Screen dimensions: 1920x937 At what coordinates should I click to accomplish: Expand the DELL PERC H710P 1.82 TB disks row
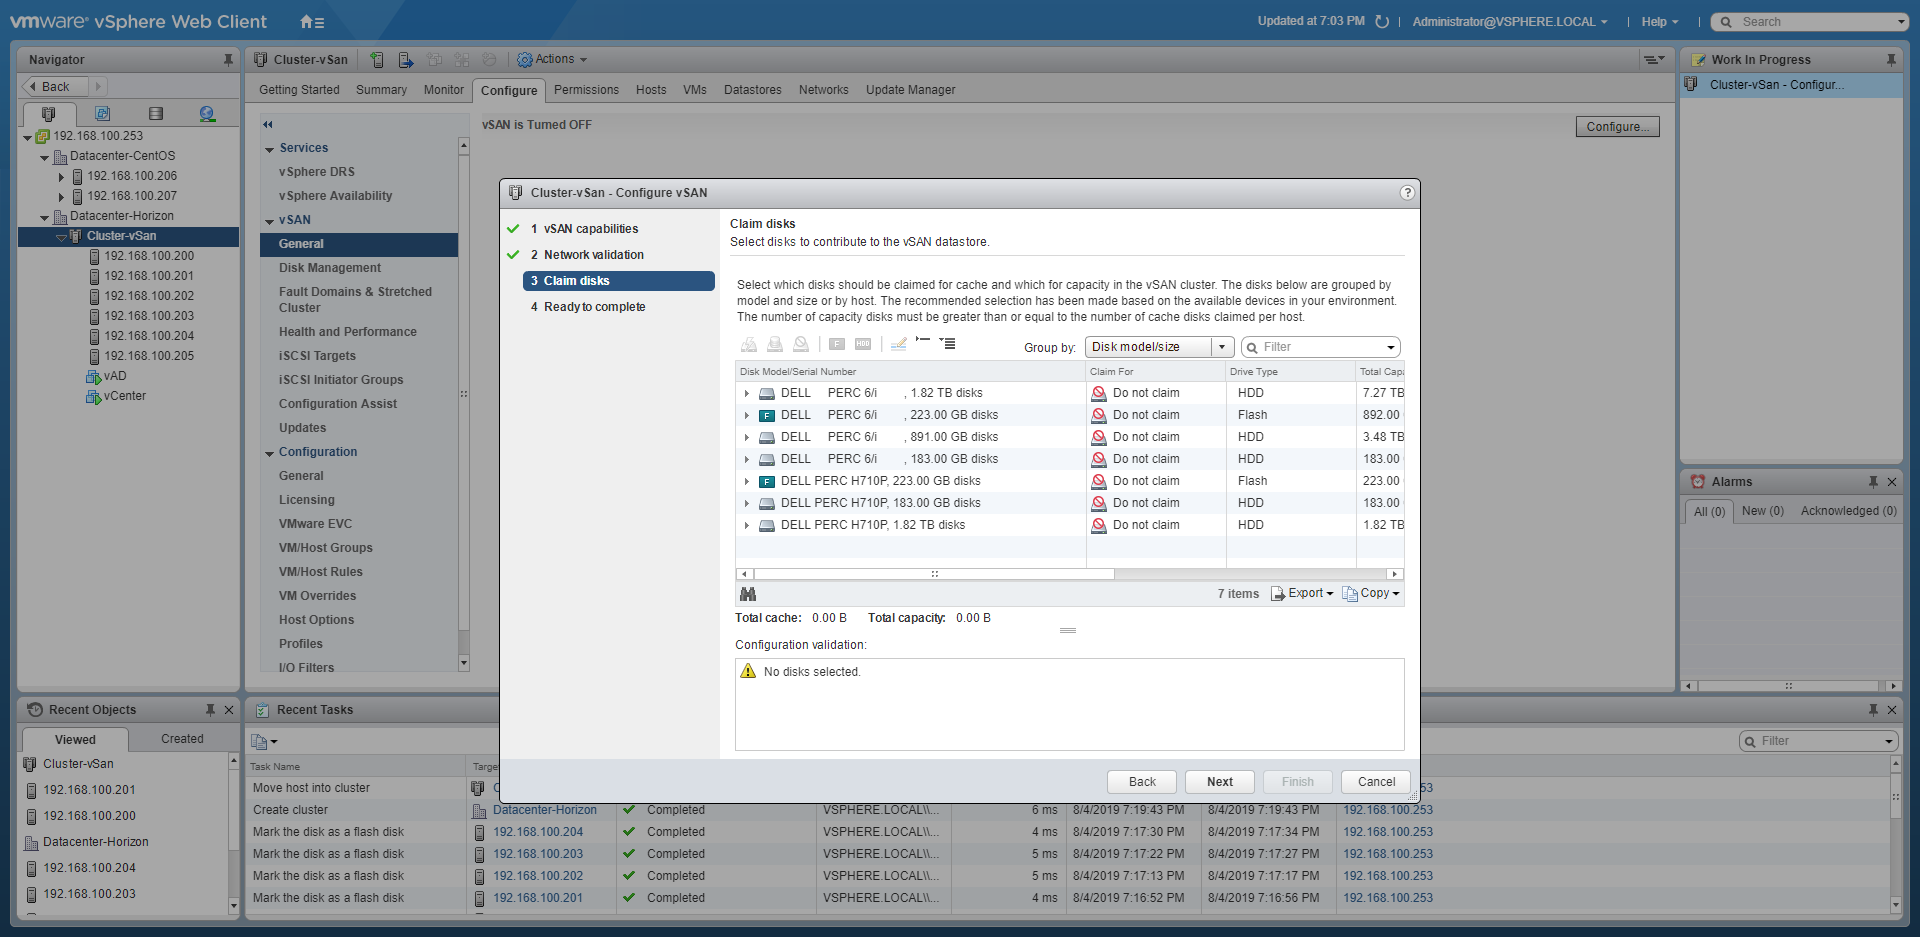(x=746, y=525)
